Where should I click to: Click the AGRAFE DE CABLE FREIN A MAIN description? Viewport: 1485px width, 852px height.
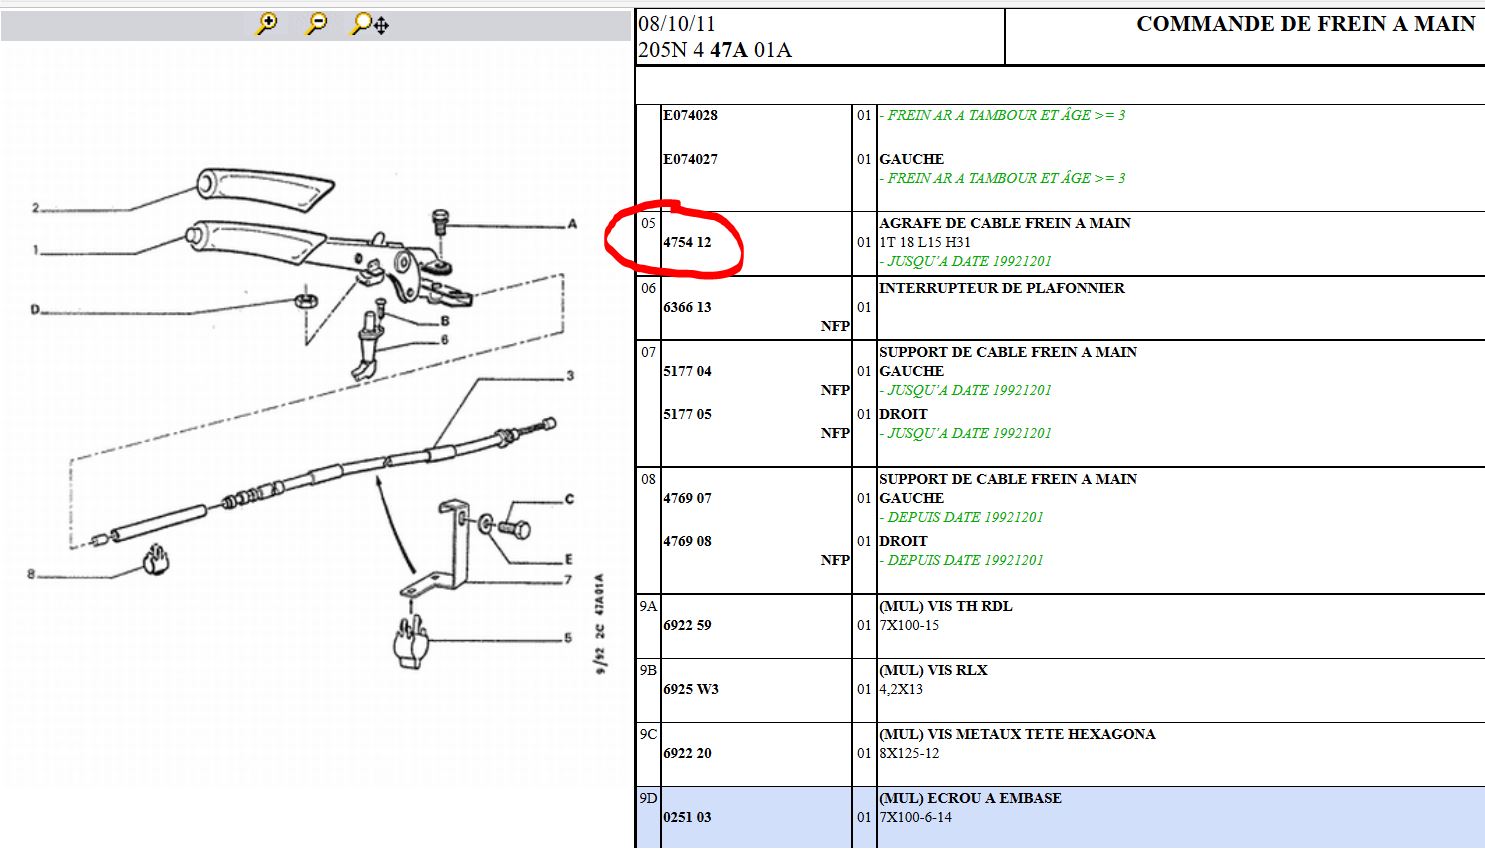pos(1004,223)
